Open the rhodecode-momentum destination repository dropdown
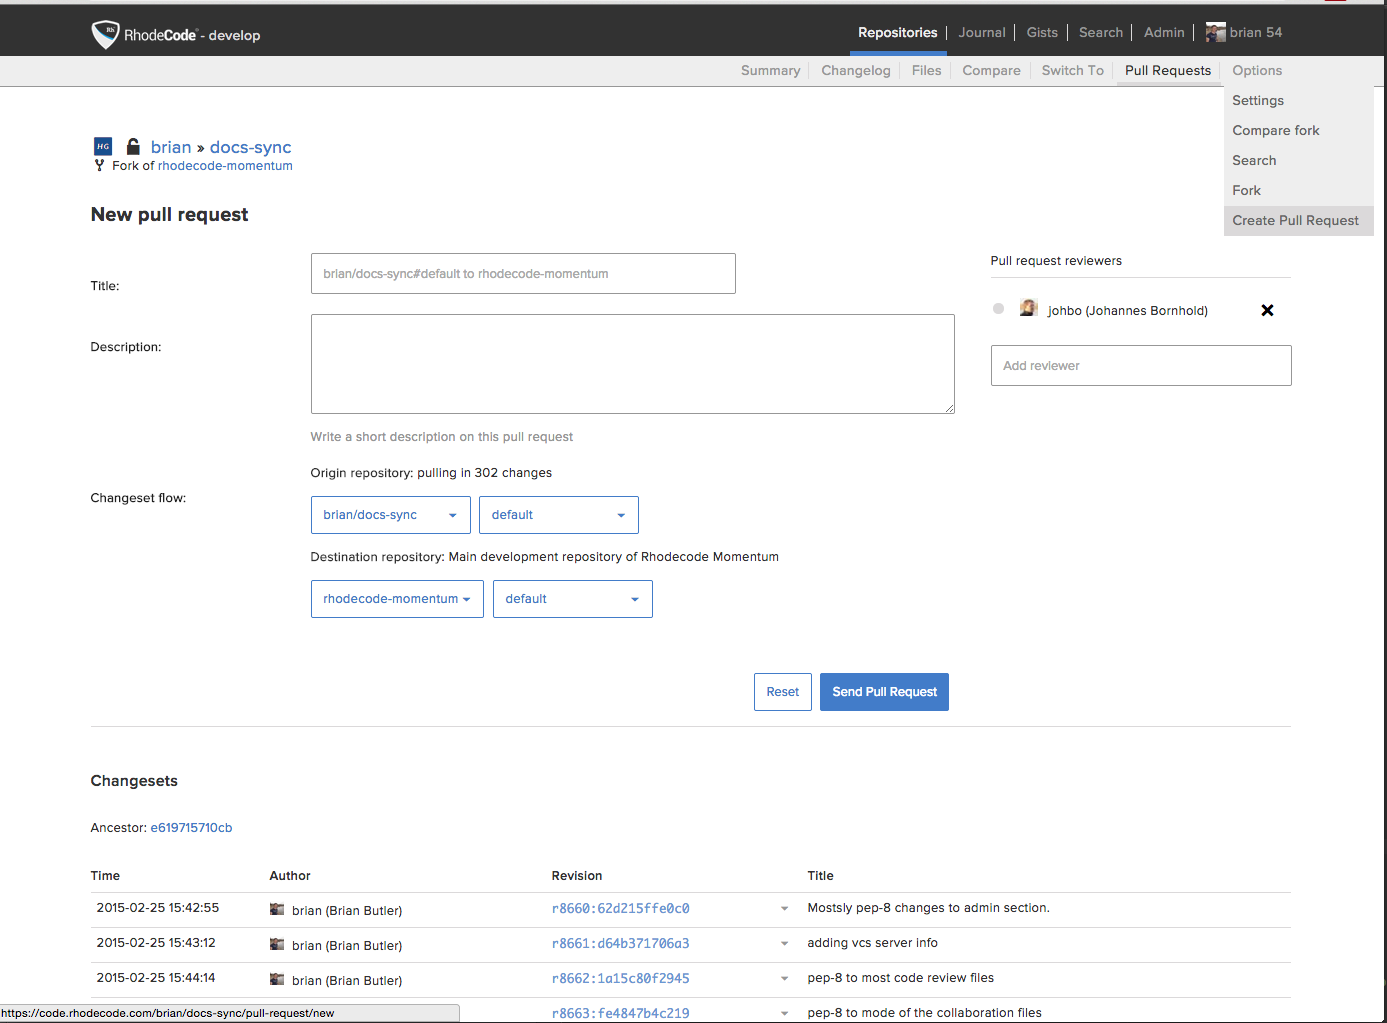Image resolution: width=1387 pixels, height=1023 pixels. tap(397, 599)
